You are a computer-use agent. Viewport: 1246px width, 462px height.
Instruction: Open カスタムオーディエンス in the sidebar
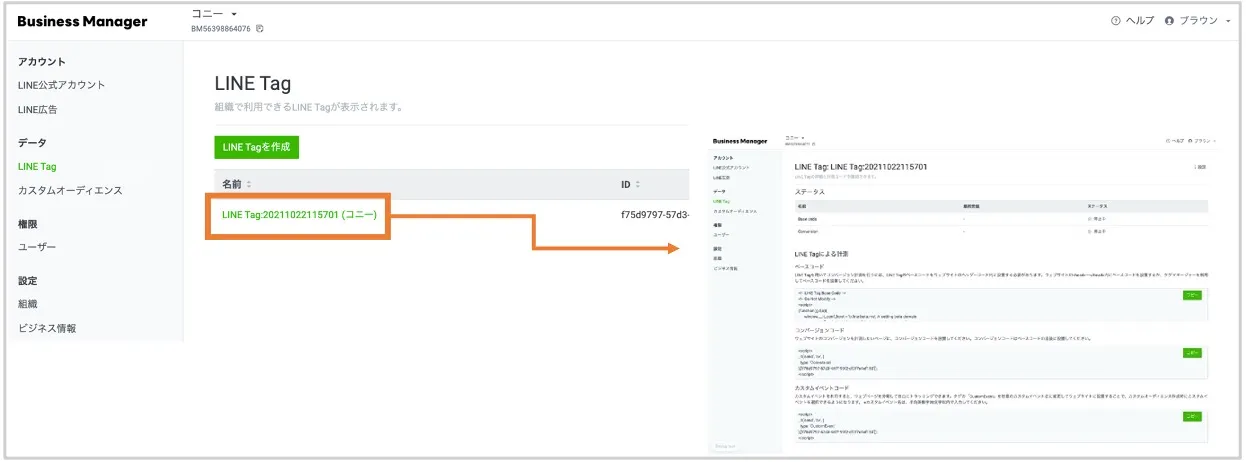[70, 190]
